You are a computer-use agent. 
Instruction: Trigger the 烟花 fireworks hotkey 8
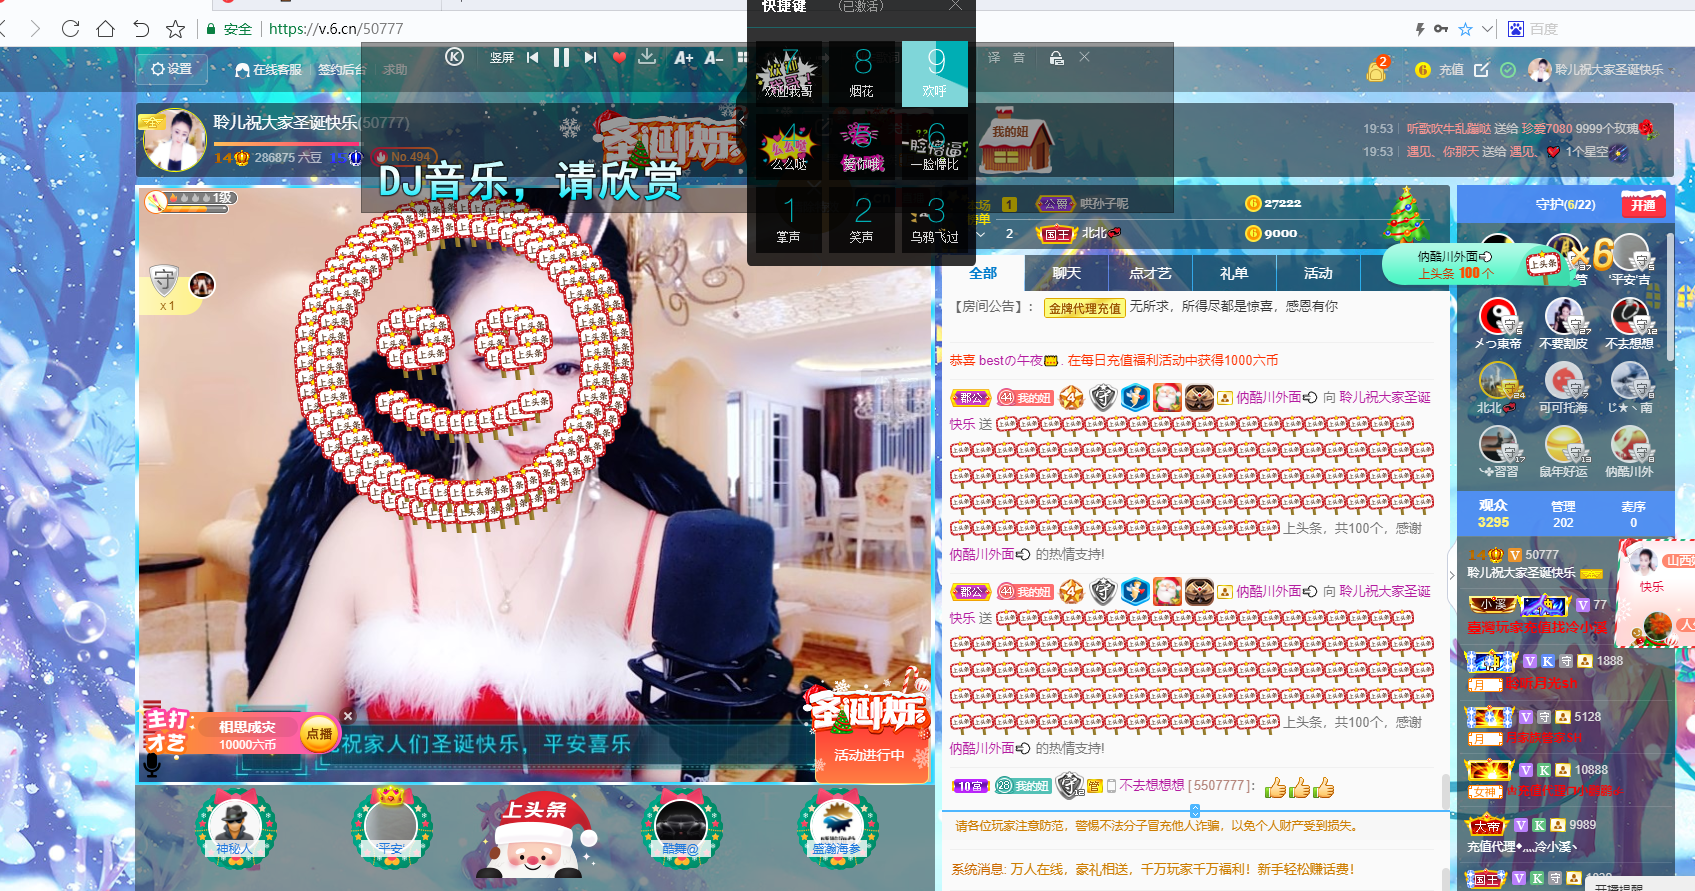point(861,73)
